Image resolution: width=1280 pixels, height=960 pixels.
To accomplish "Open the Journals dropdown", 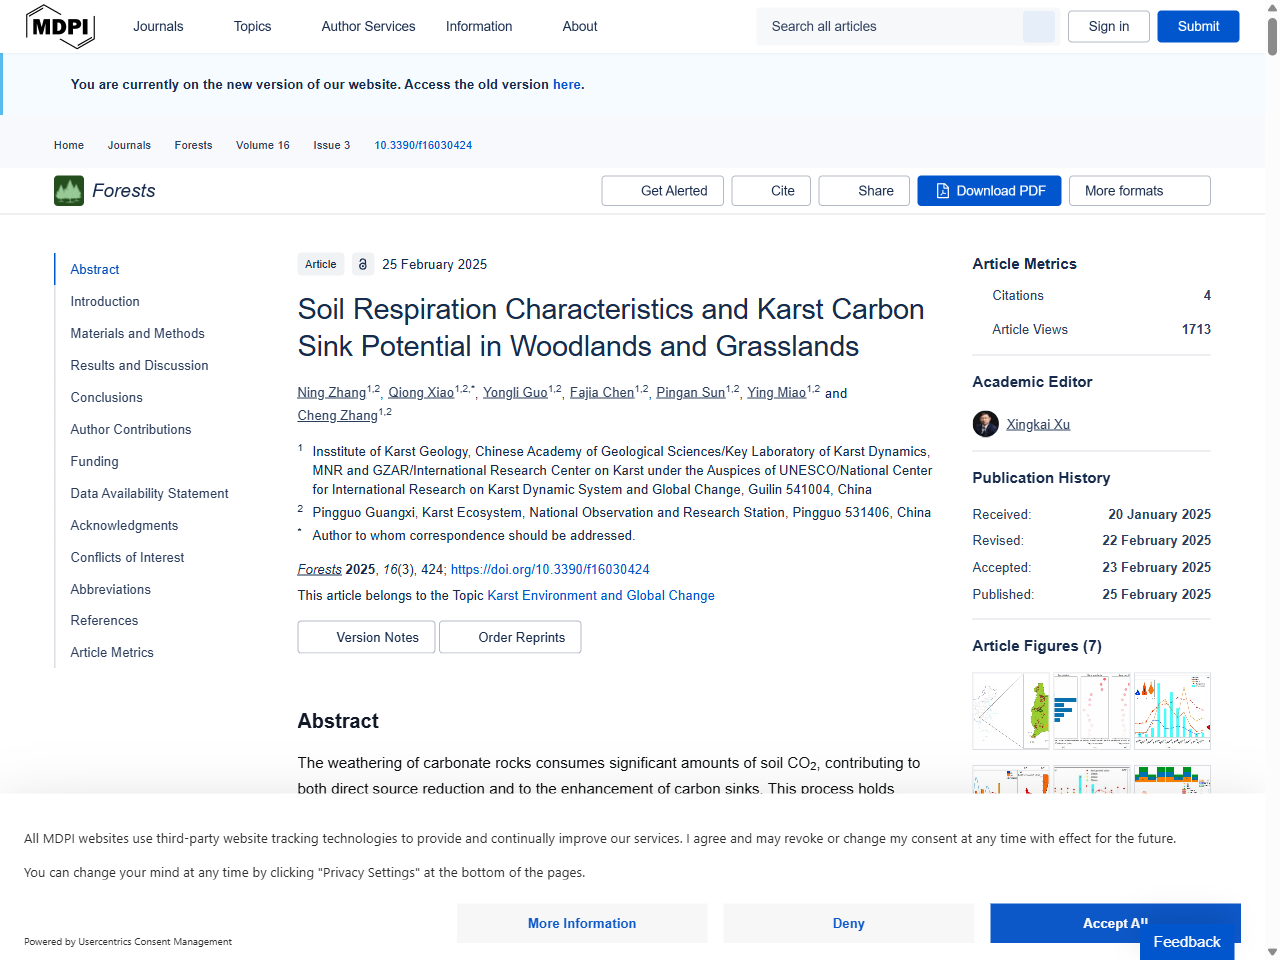I will (x=158, y=26).
